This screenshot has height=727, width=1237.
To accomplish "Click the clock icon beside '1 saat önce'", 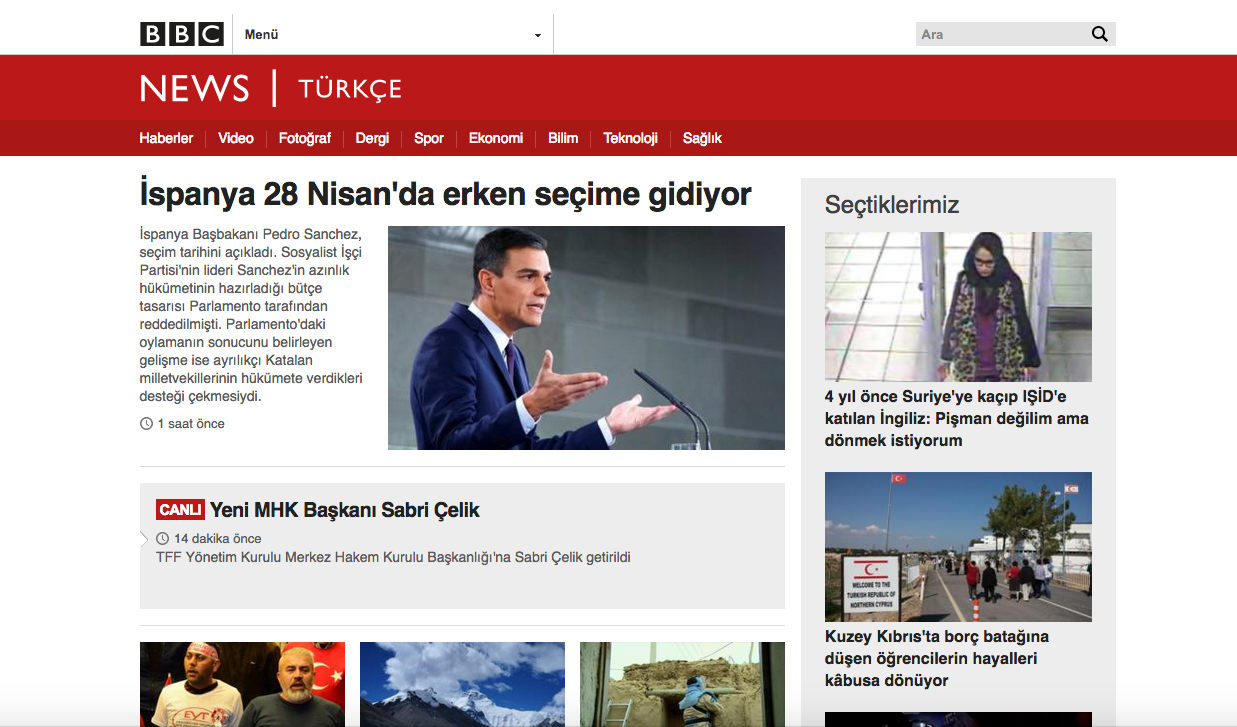I will point(146,423).
